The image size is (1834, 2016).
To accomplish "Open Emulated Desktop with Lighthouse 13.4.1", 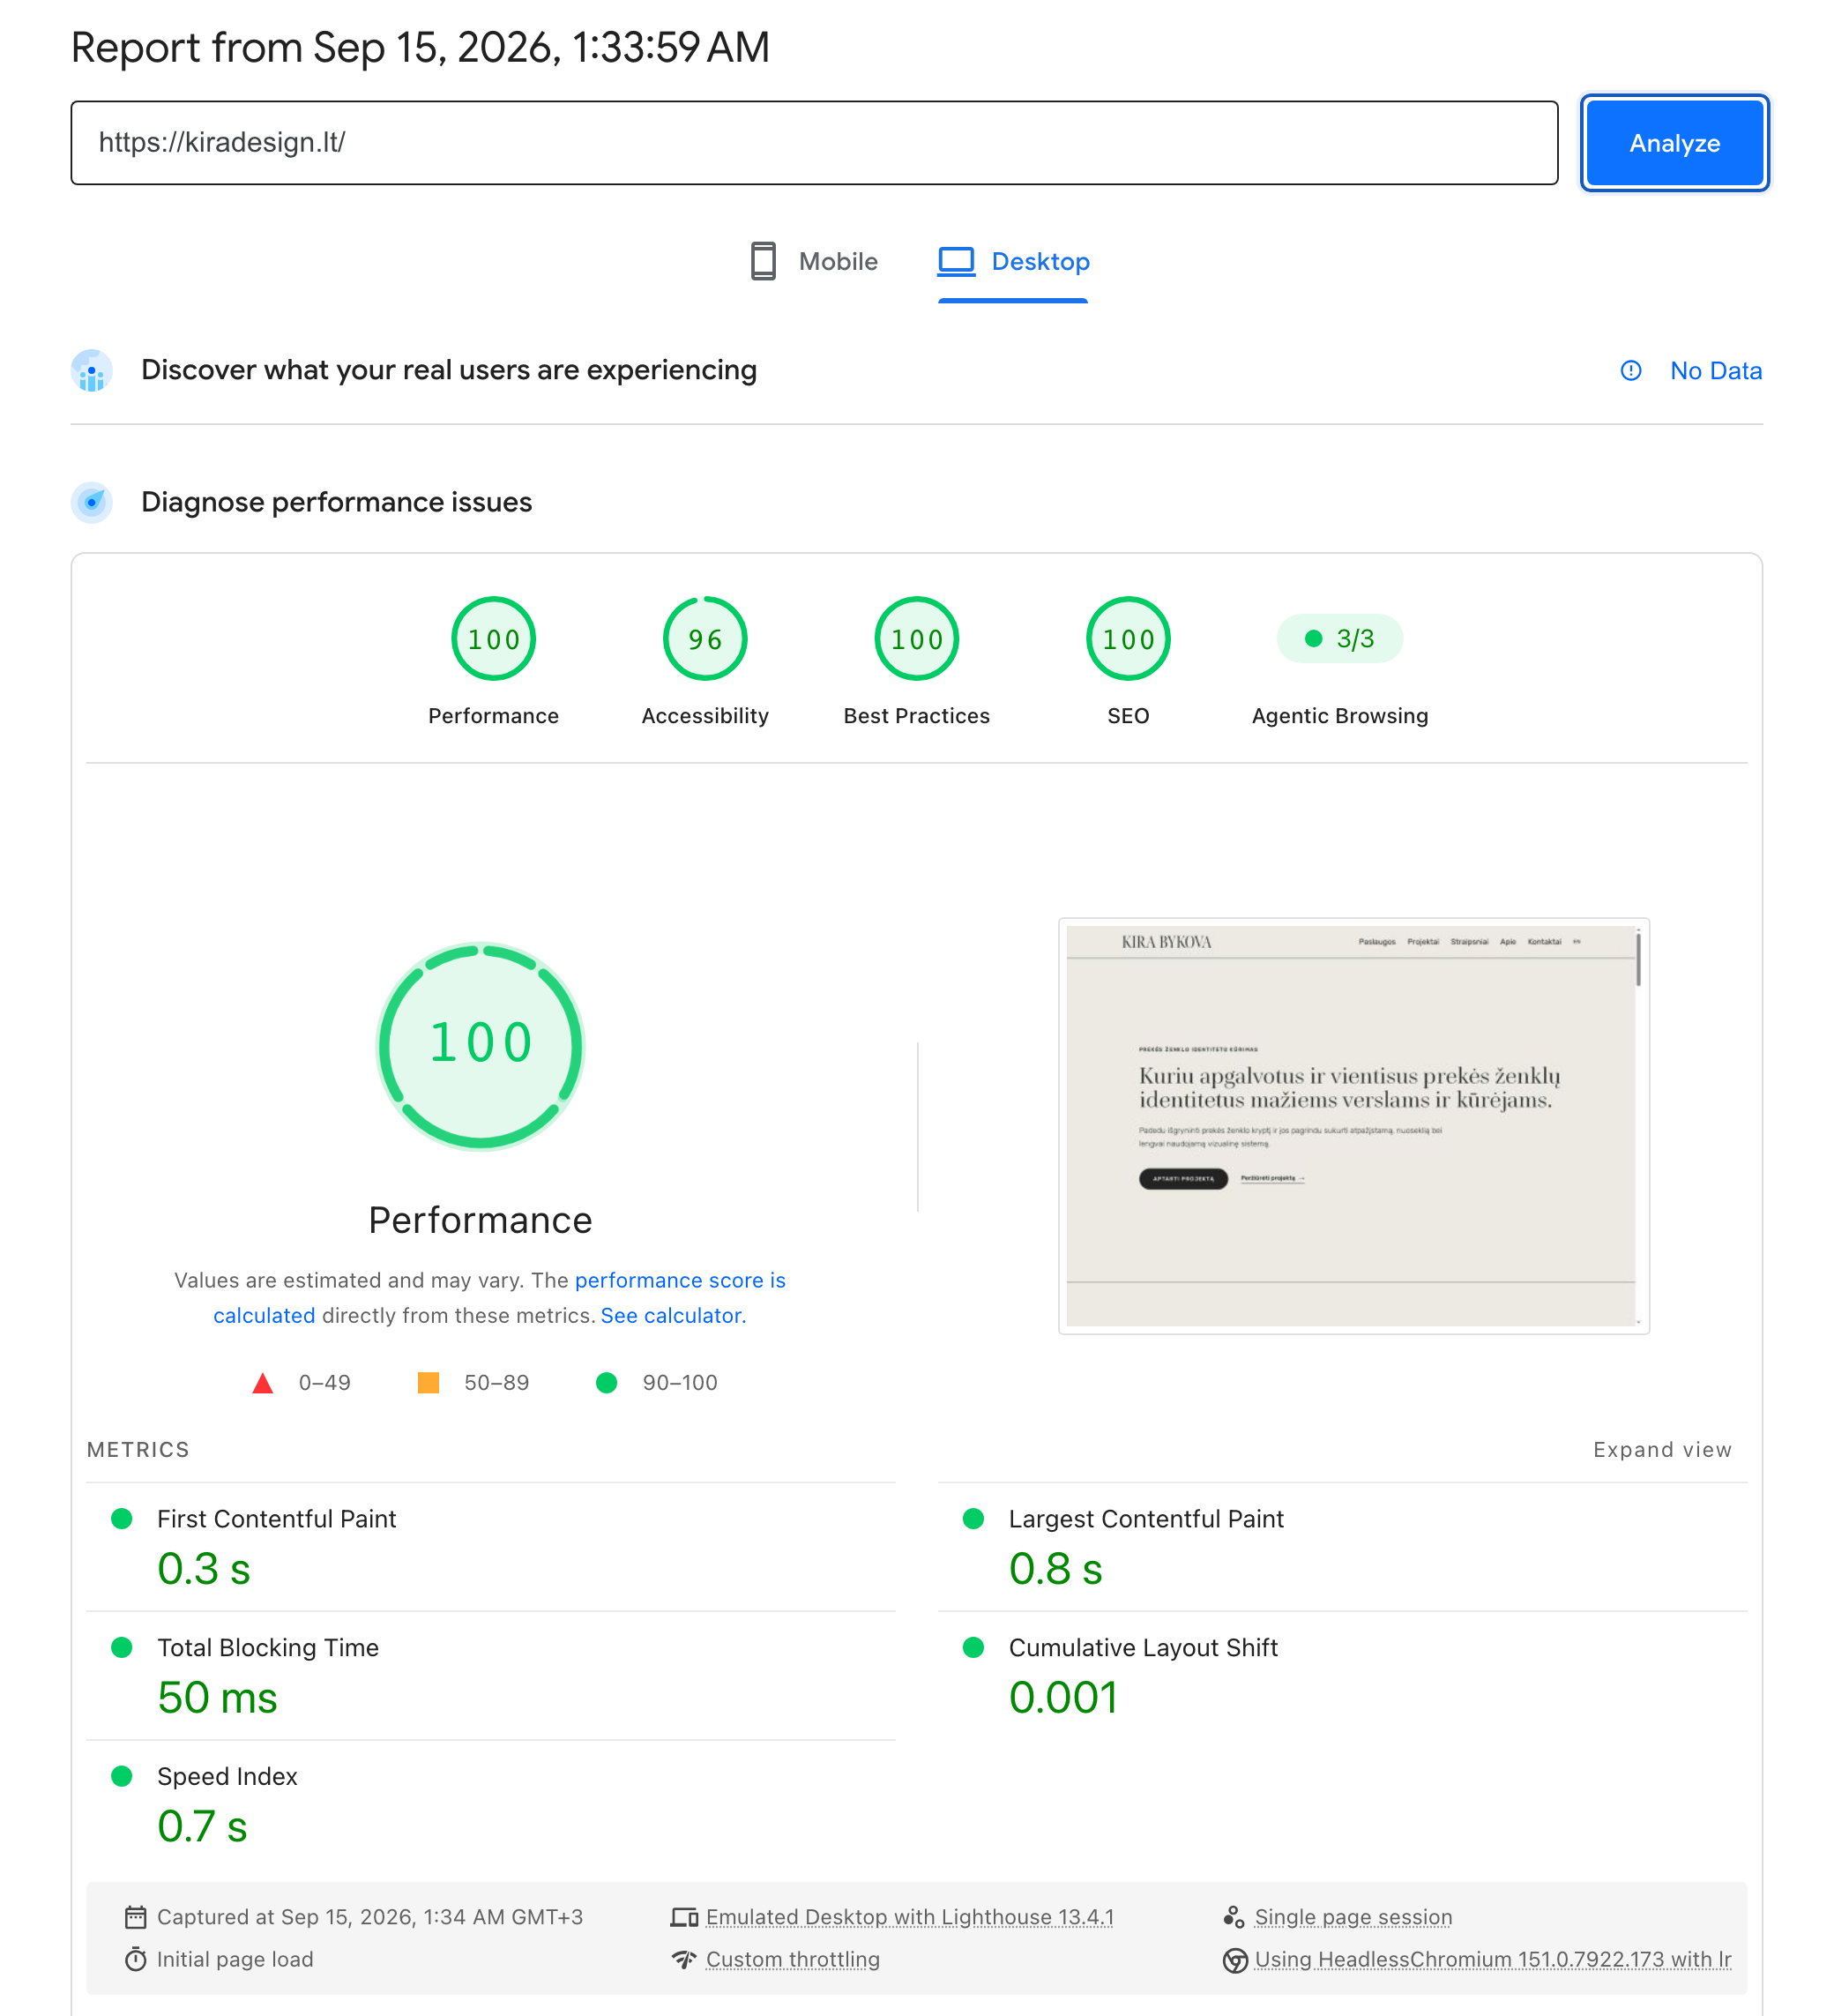I will [x=909, y=1917].
